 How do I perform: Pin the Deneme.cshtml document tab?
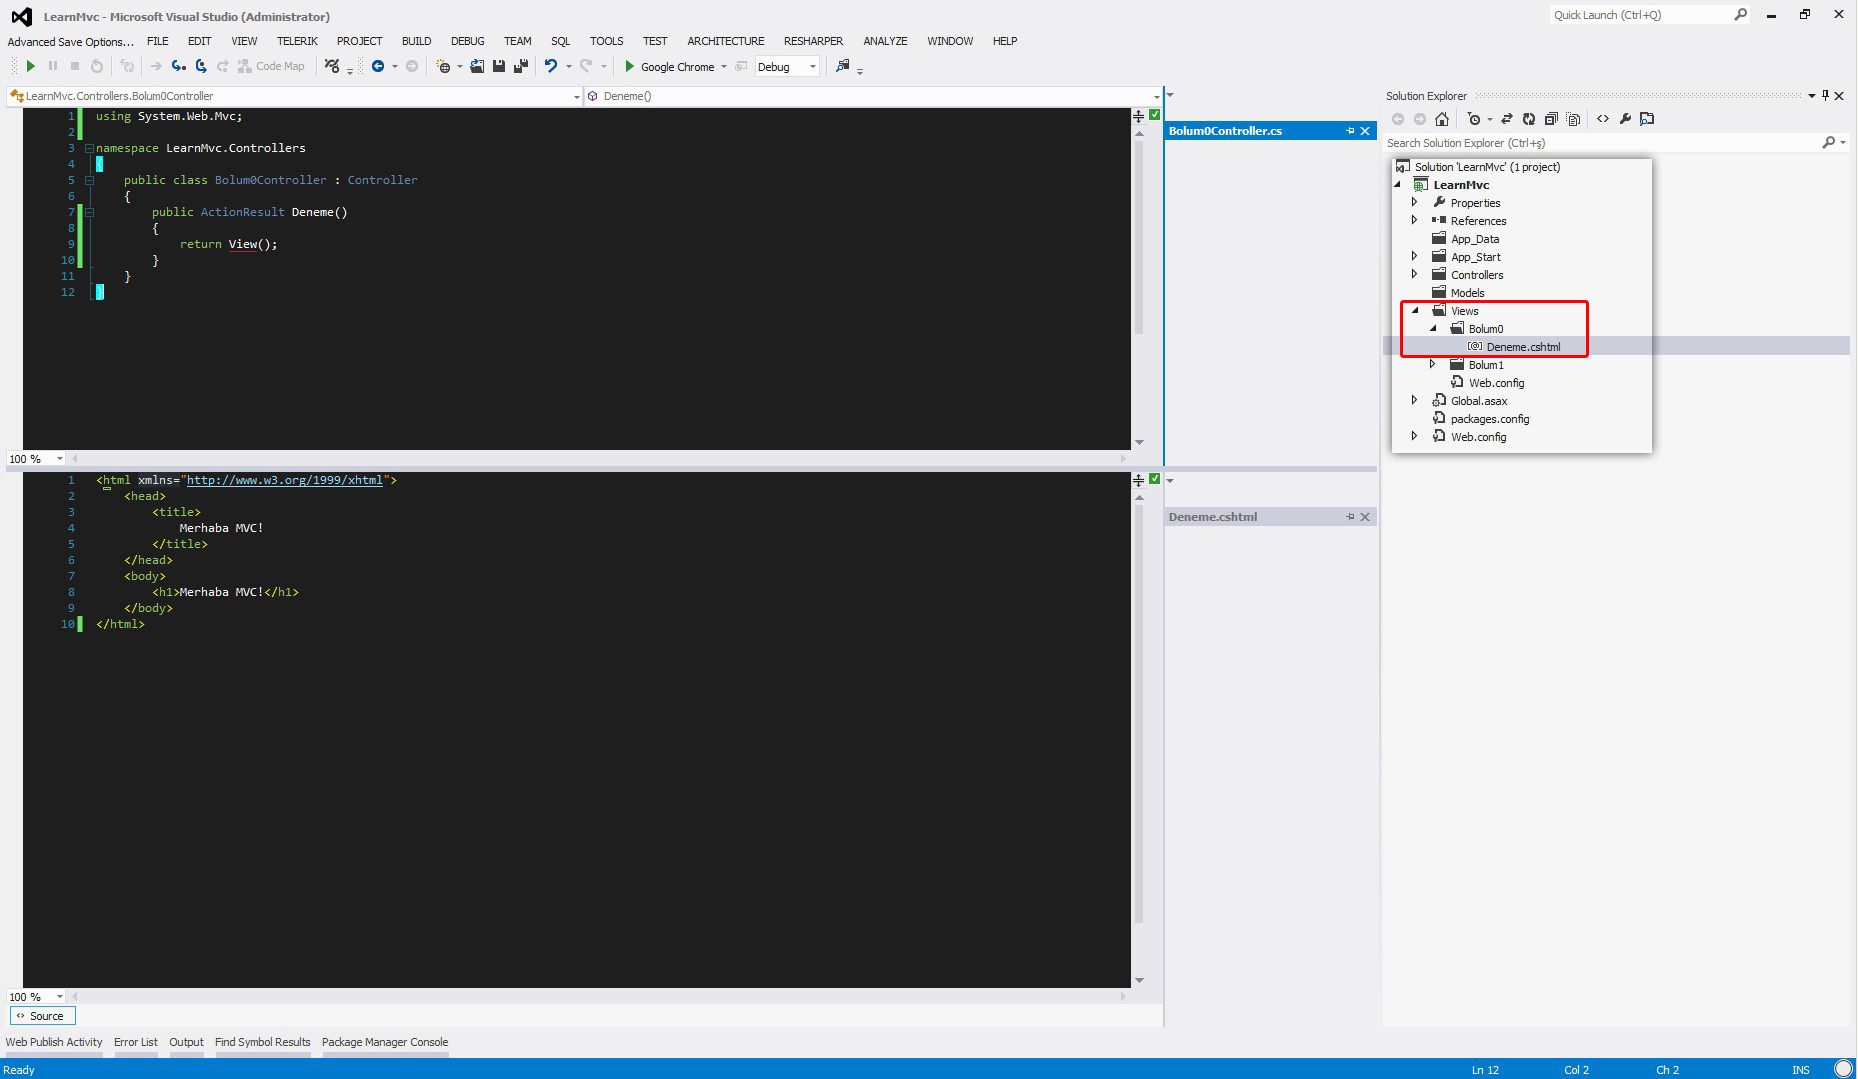tap(1350, 517)
